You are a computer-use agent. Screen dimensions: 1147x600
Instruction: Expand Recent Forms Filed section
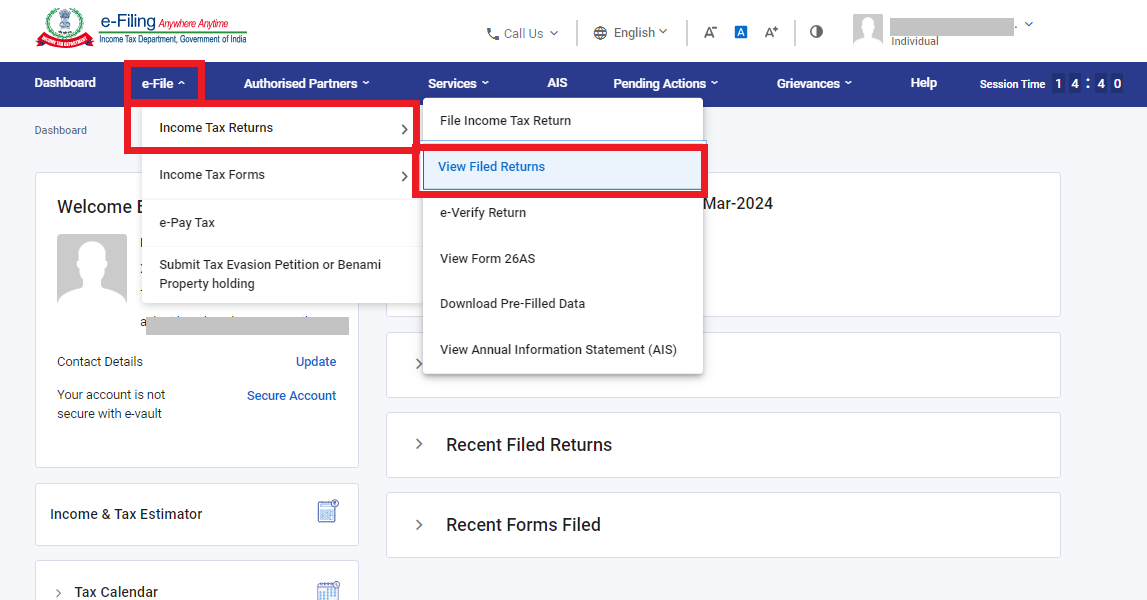click(419, 525)
